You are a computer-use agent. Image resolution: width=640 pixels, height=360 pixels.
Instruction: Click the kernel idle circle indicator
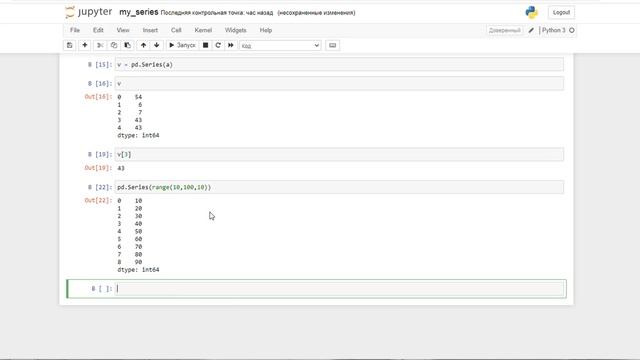(x=572, y=30)
